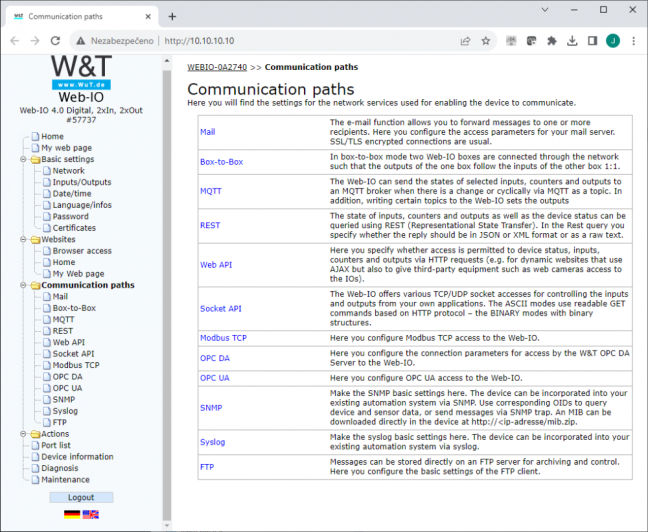Screen dimensions: 648x532
Task: Open Maintenance in tree
Action: click(x=65, y=480)
